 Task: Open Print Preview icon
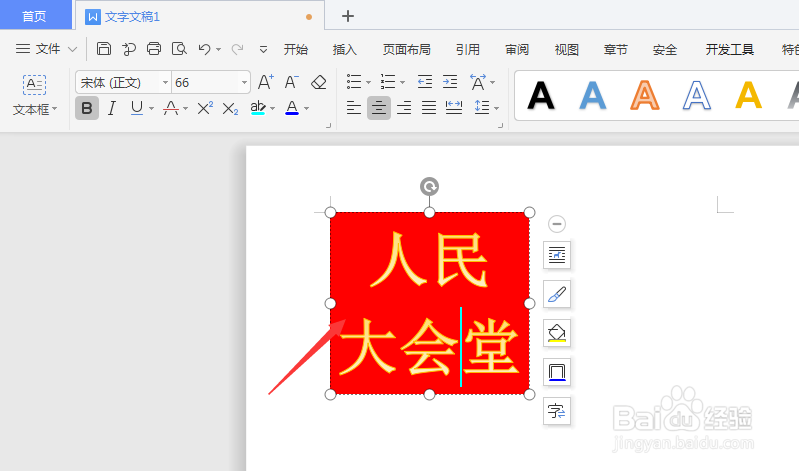[x=179, y=49]
